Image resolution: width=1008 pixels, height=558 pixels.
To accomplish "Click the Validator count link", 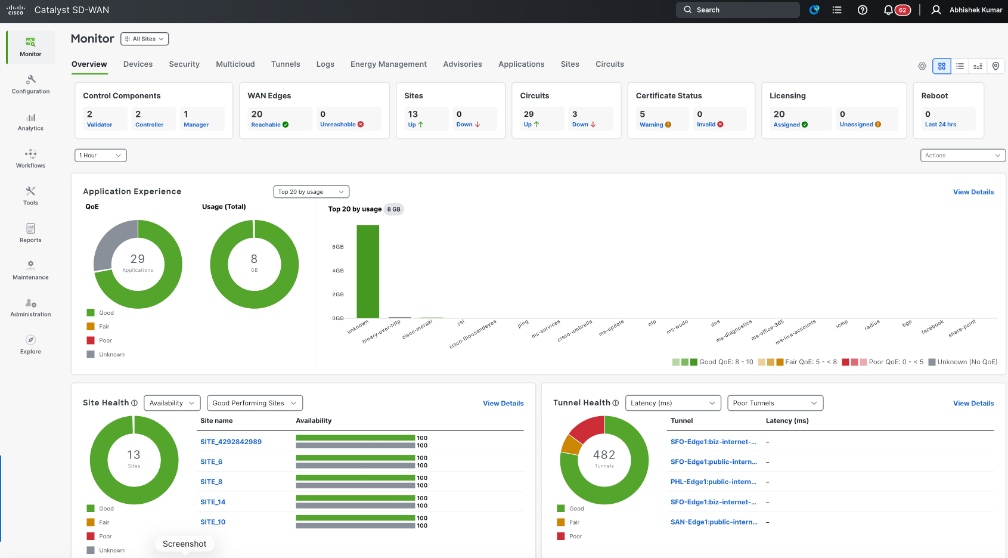I will tap(99, 125).
